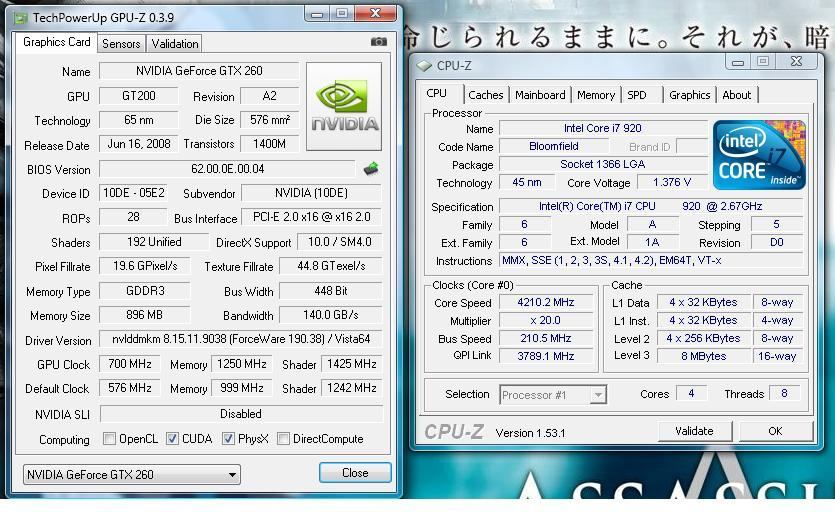The height and width of the screenshot is (512, 835).
Task: Click the OK button in CPU-Z
Action: [775, 431]
